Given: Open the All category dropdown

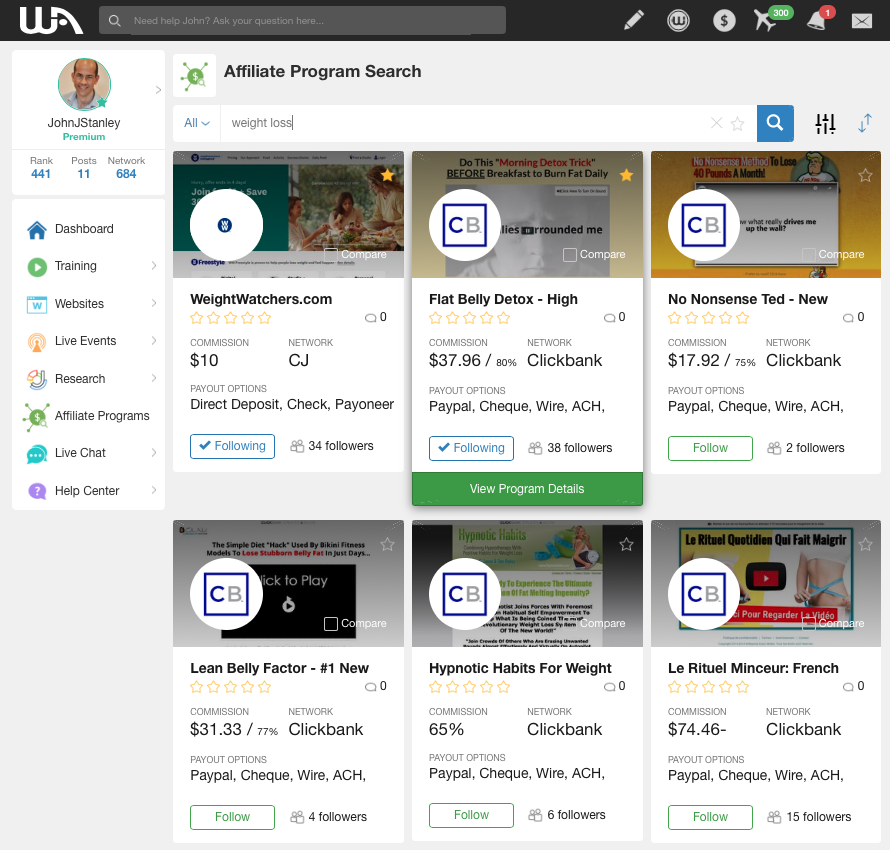Looking at the screenshot, I should coord(196,123).
